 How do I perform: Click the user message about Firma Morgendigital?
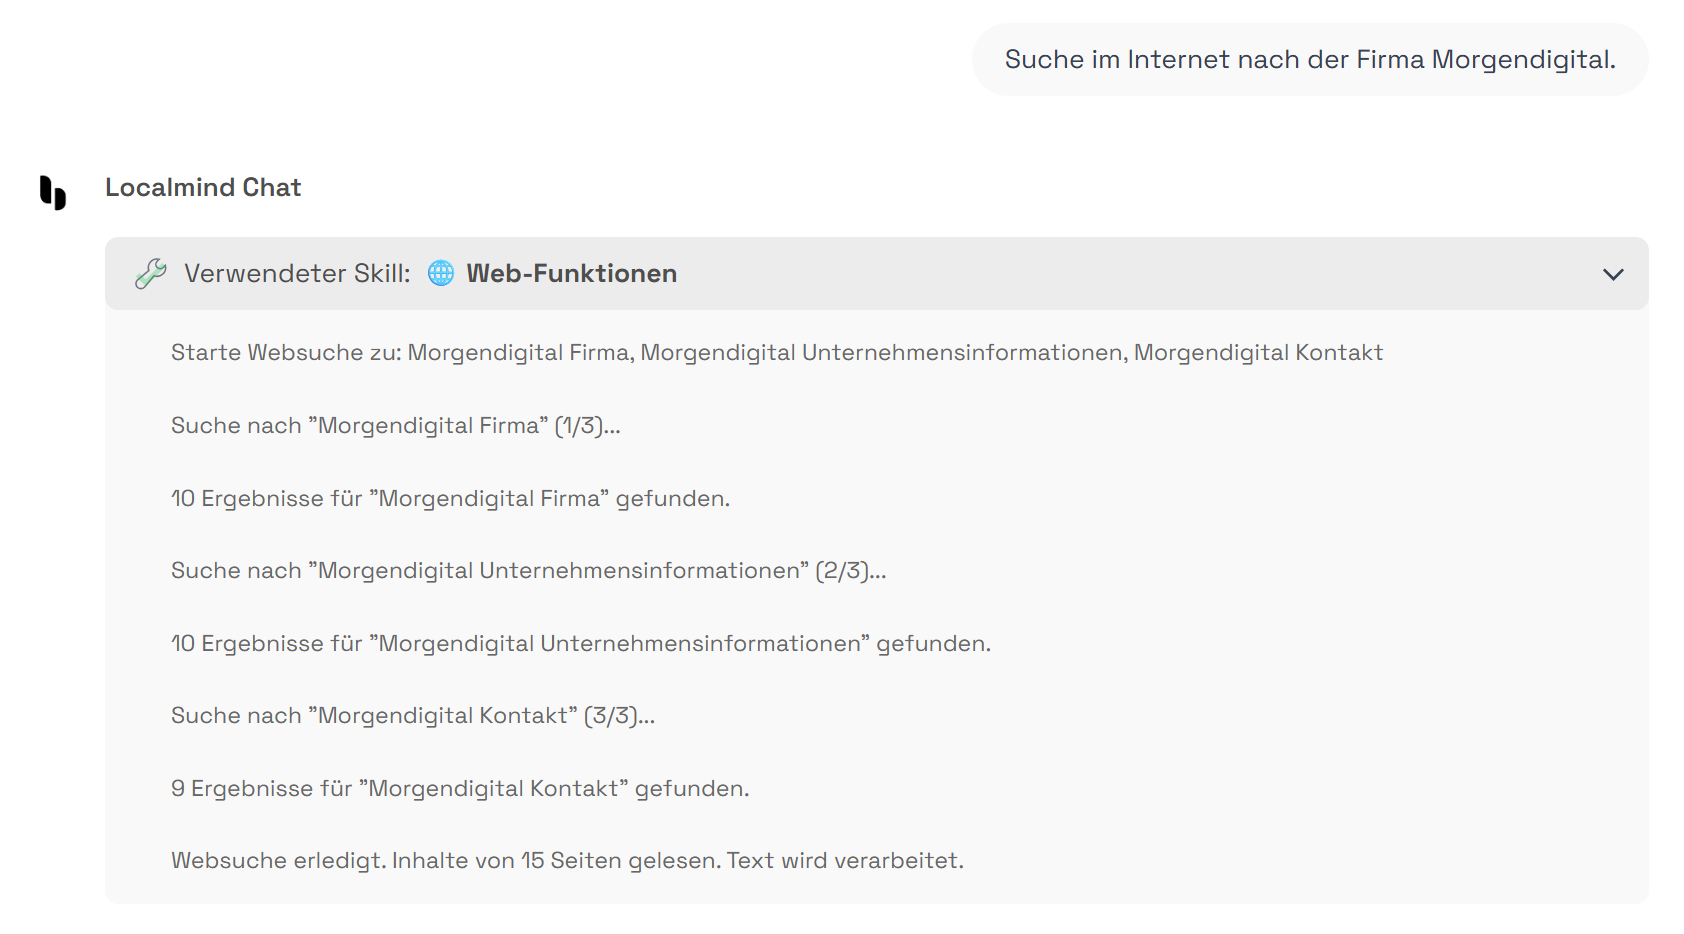[1309, 59]
